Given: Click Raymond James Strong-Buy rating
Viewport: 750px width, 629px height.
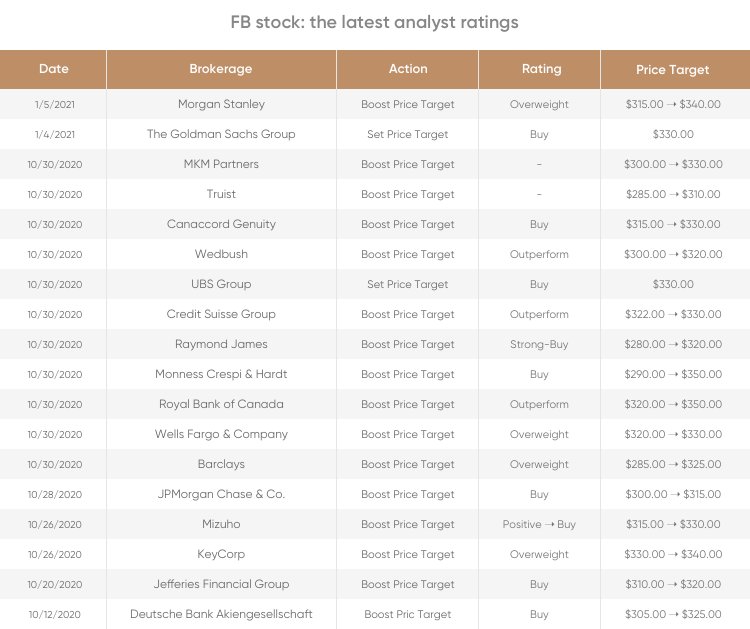Looking at the screenshot, I should (x=539, y=344).
